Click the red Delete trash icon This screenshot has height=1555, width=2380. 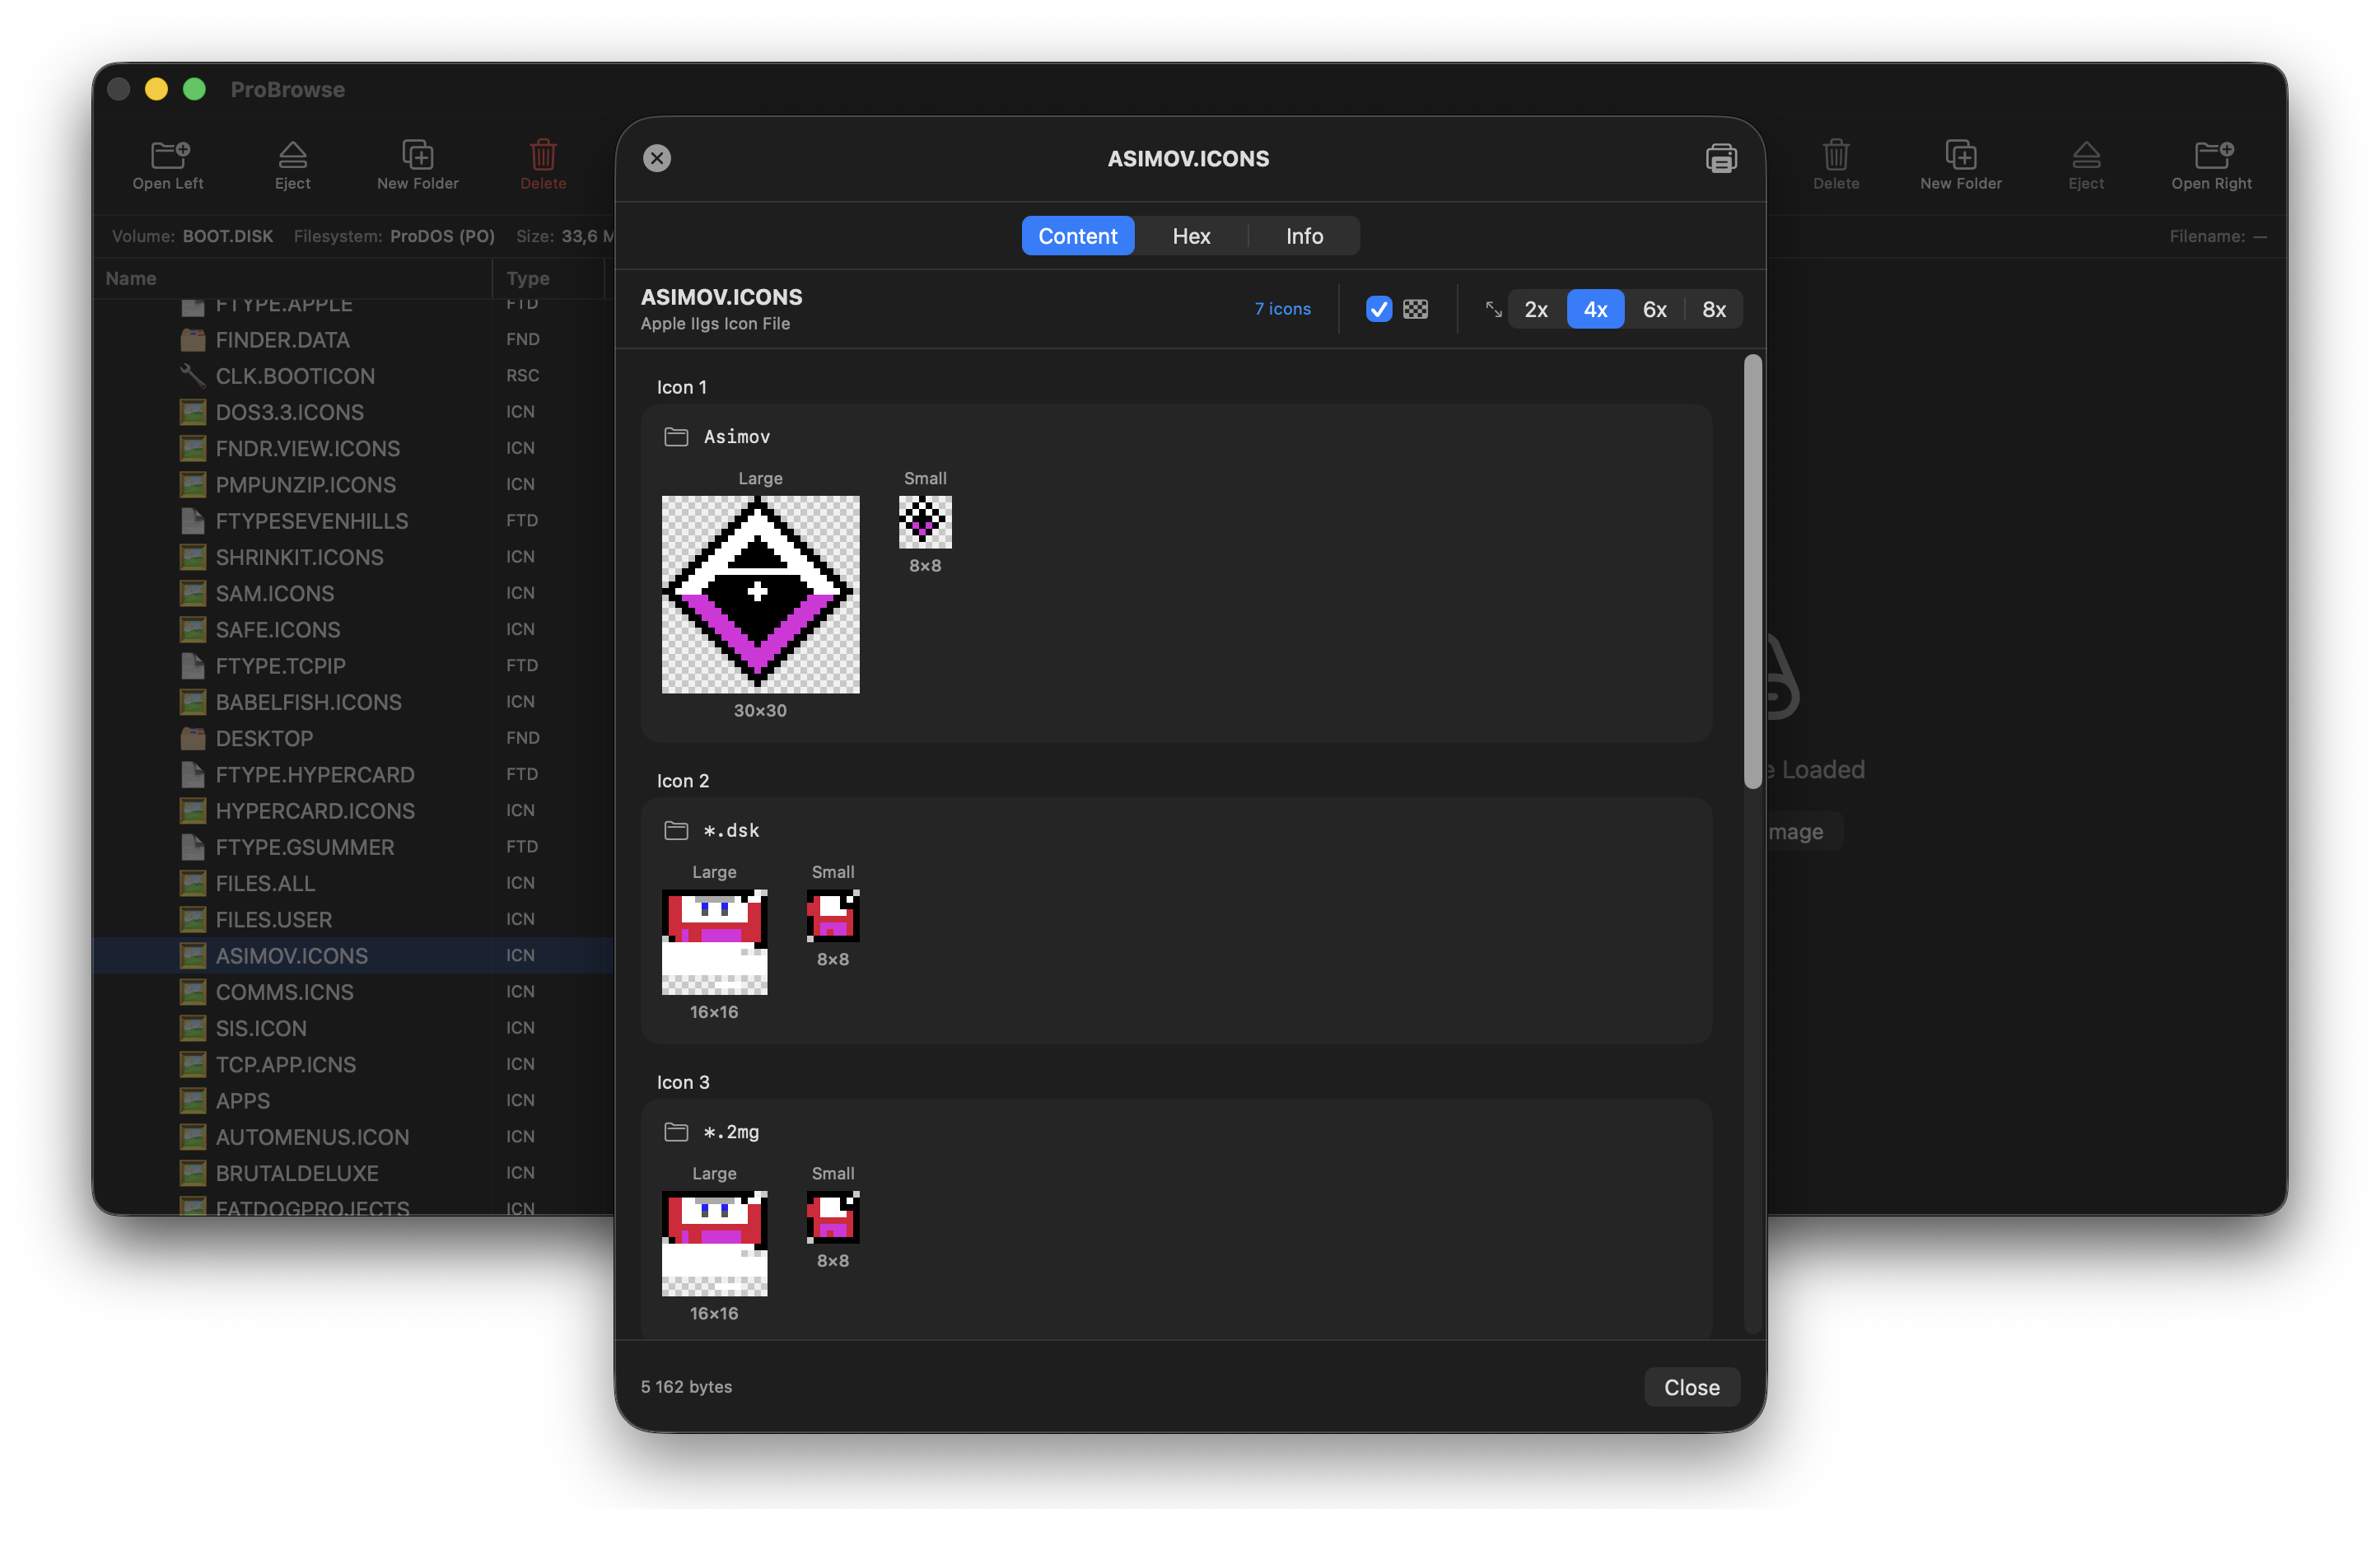pos(543,155)
